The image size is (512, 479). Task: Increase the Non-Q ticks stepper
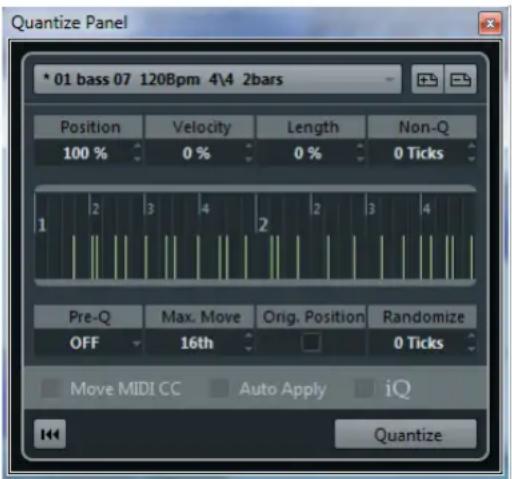tap(472, 147)
